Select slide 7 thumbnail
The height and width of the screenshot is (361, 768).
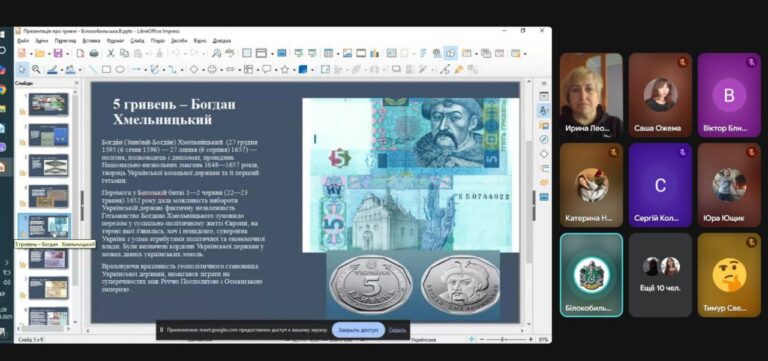(x=48, y=288)
